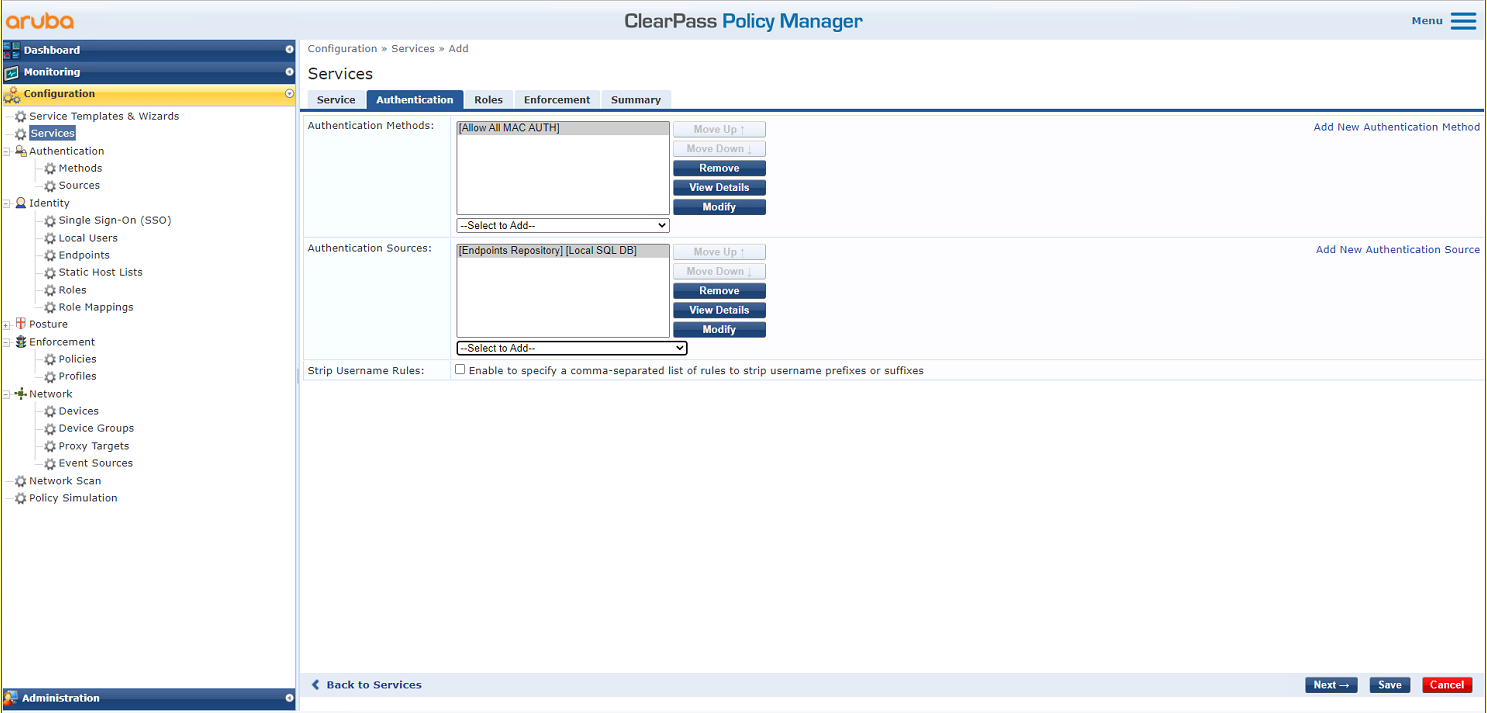This screenshot has width=1487, height=713.
Task: Open Roles under Identity in tree
Action: pyautogui.click(x=72, y=290)
